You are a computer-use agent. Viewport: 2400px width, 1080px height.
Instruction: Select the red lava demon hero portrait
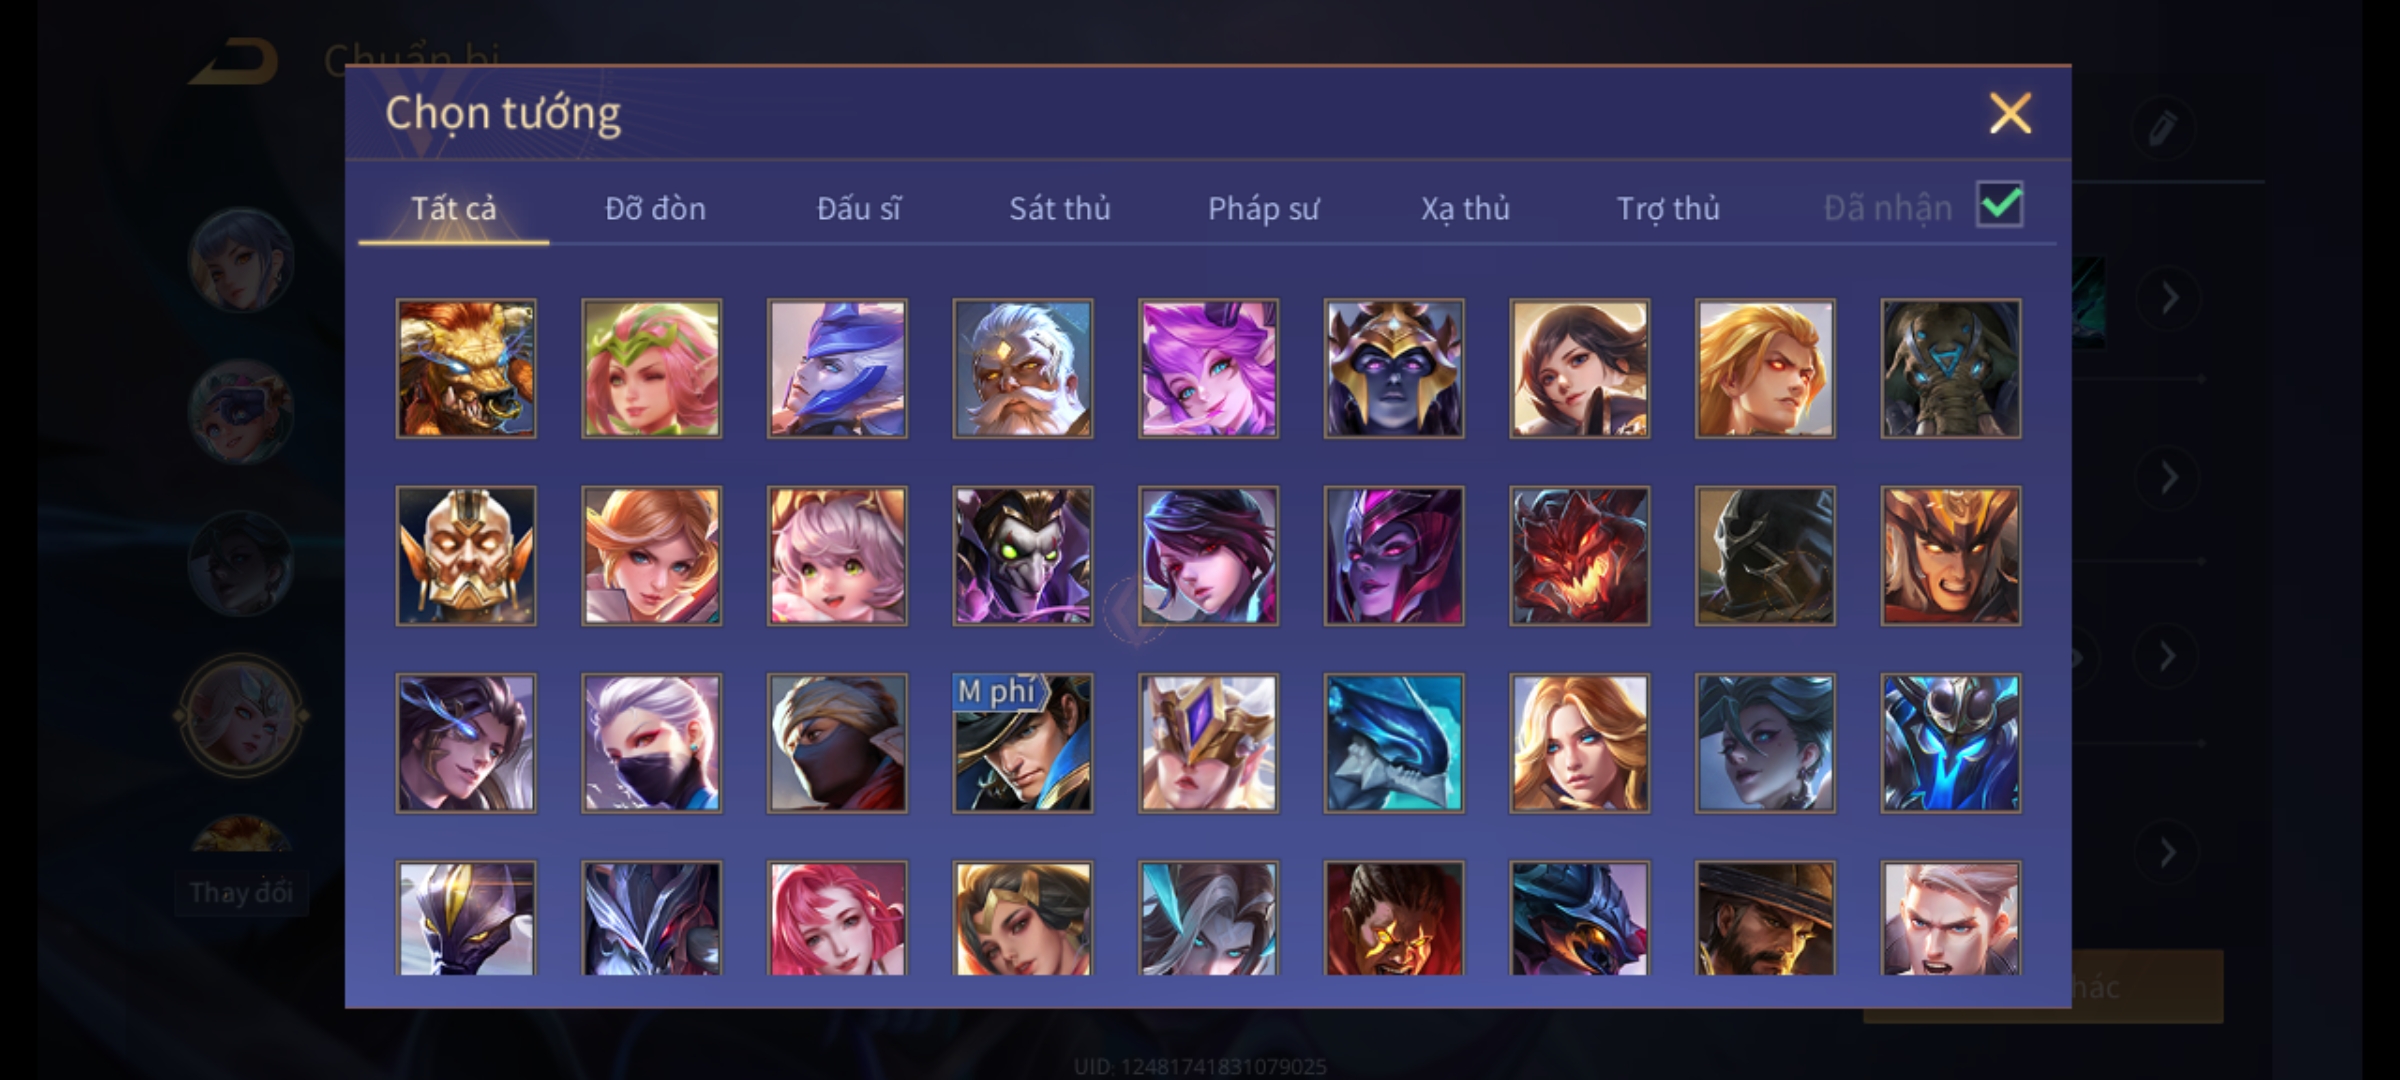coord(1579,556)
